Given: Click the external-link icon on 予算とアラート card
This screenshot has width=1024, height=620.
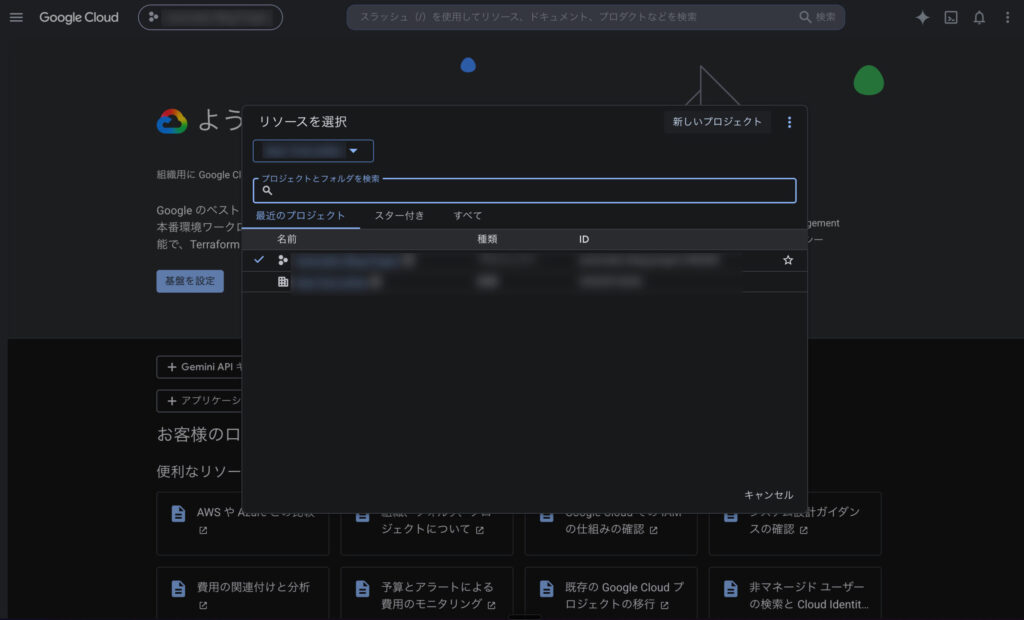Looking at the screenshot, I should pos(491,606).
